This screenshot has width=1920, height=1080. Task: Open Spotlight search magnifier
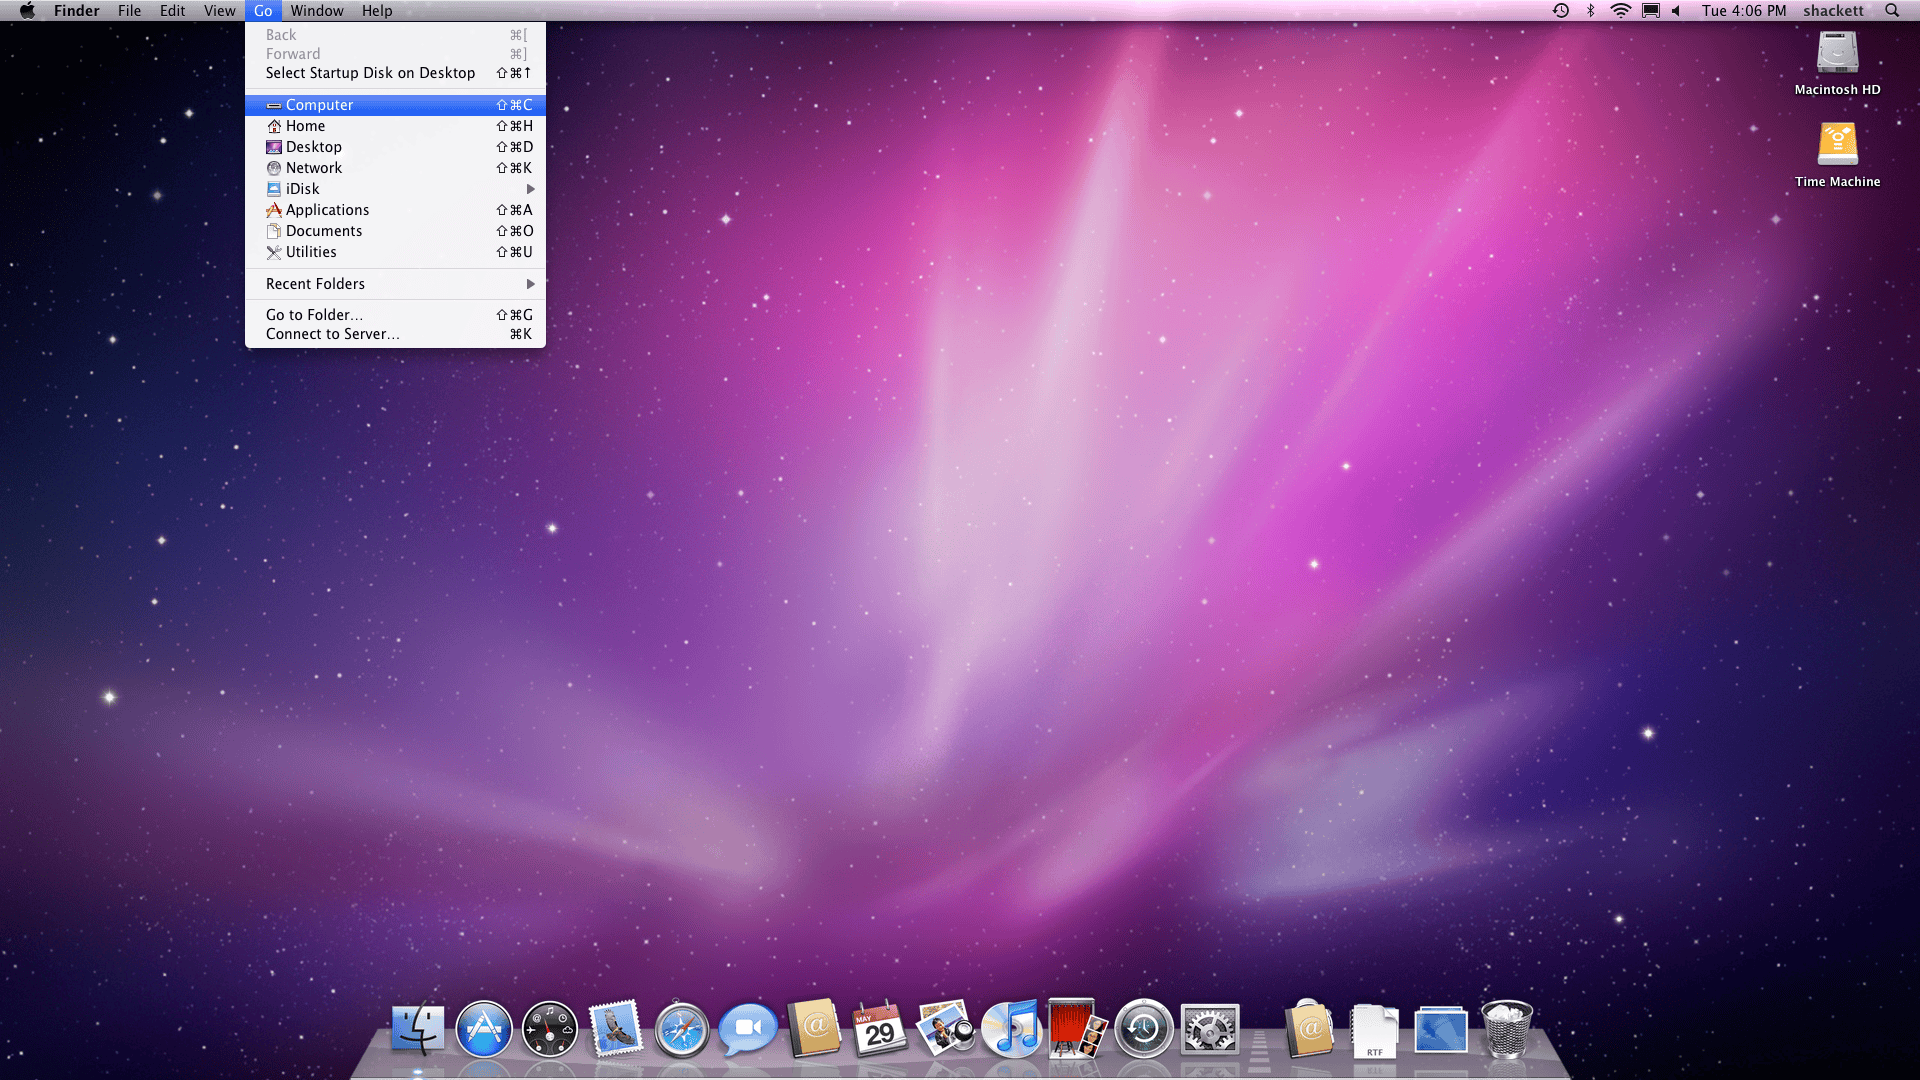pyautogui.click(x=1892, y=11)
